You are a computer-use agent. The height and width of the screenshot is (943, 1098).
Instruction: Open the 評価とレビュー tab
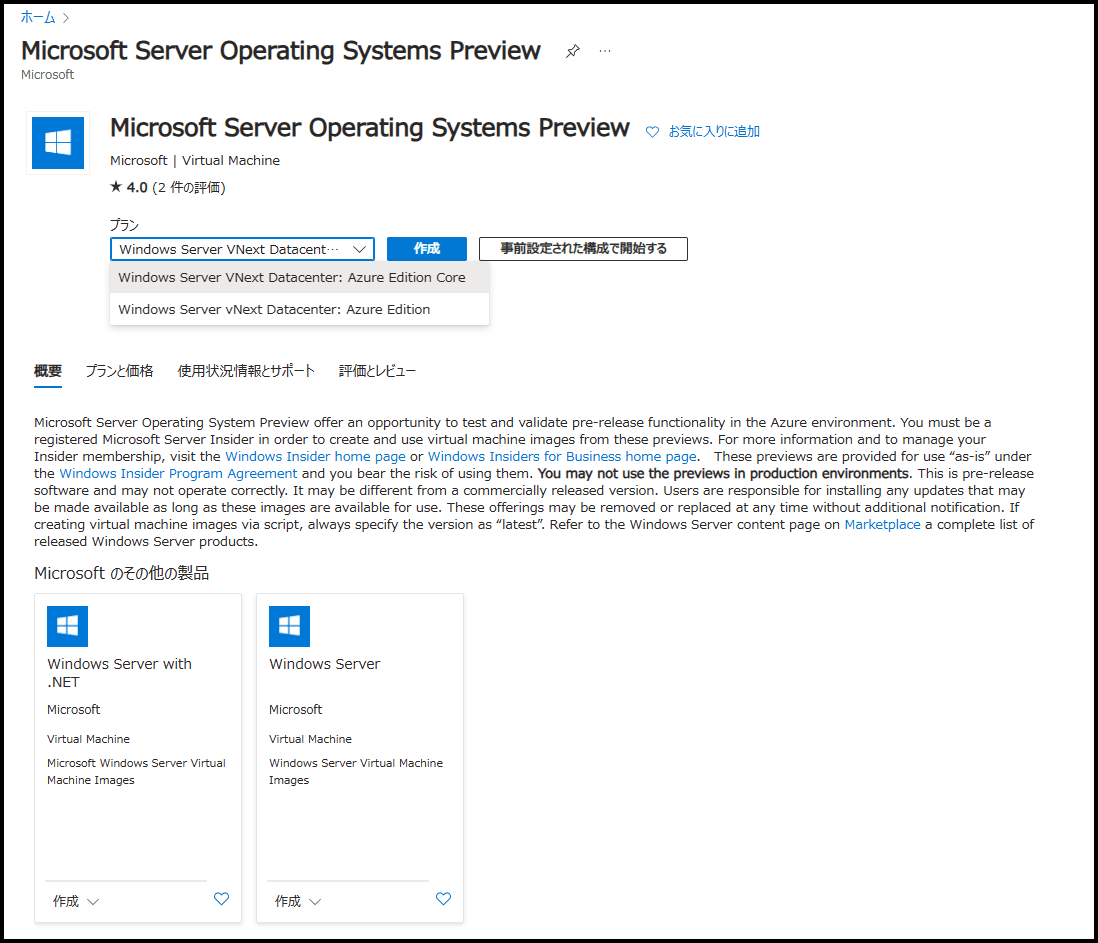377,371
